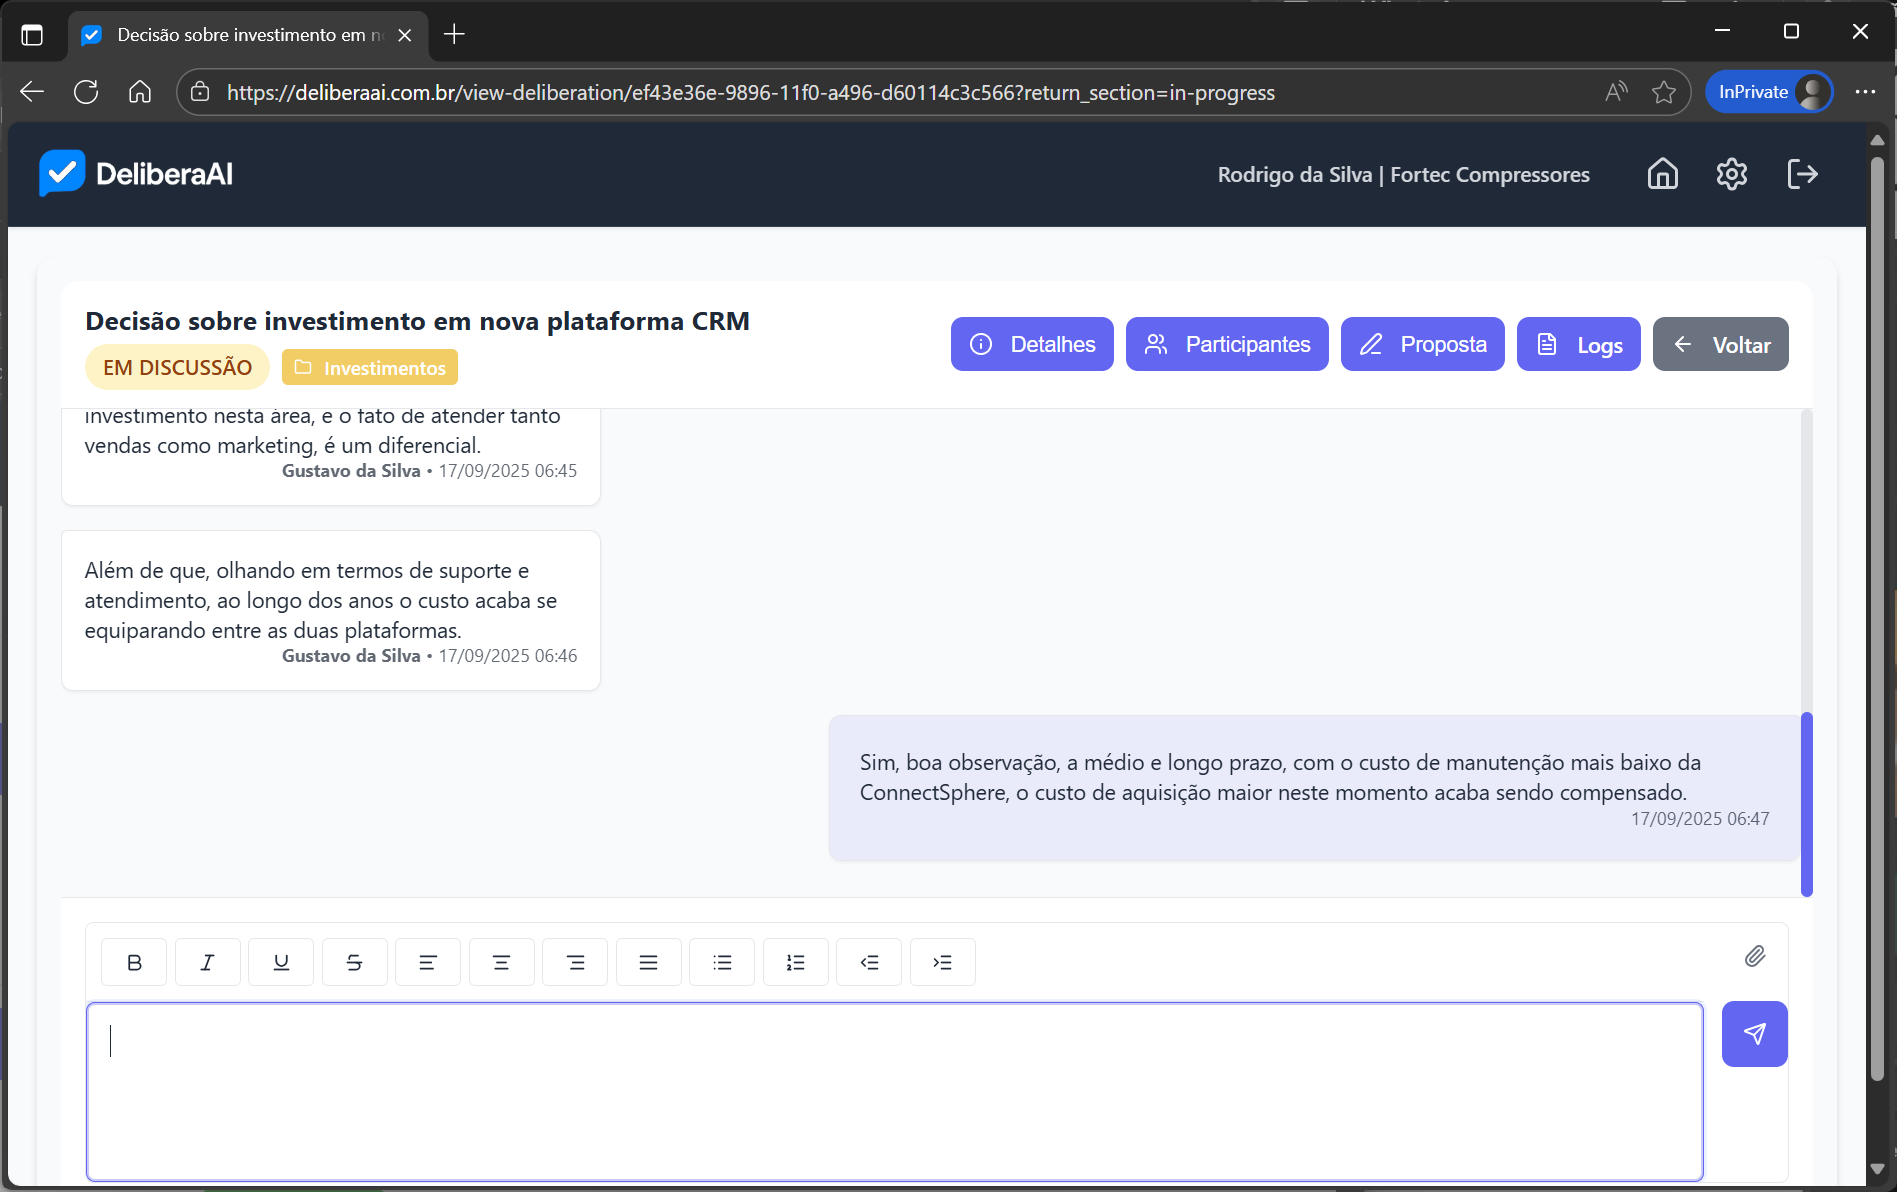Enable strikethrough text formatting
Viewport: 1897px width, 1192px height.
(354, 962)
